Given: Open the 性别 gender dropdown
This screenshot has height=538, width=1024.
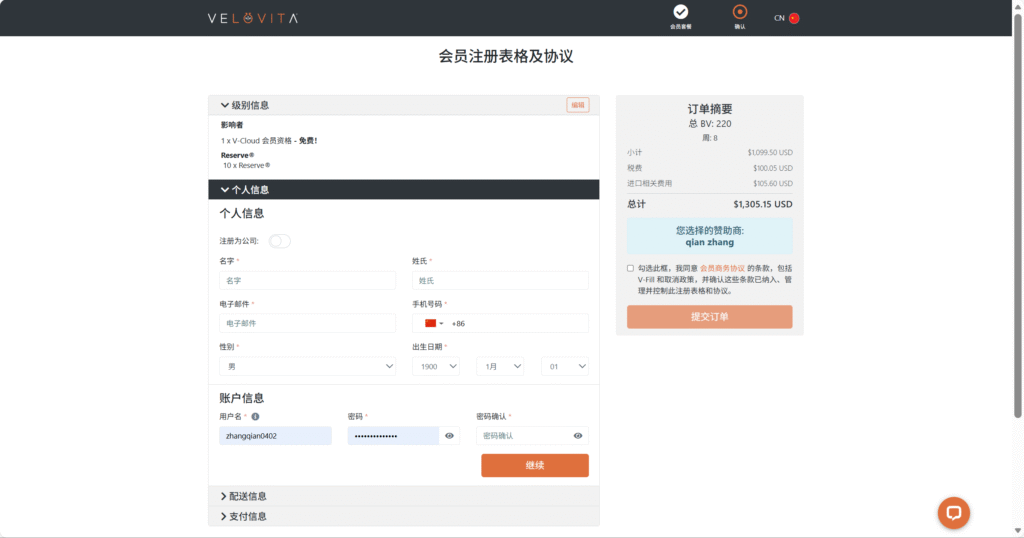Looking at the screenshot, I should coord(307,367).
